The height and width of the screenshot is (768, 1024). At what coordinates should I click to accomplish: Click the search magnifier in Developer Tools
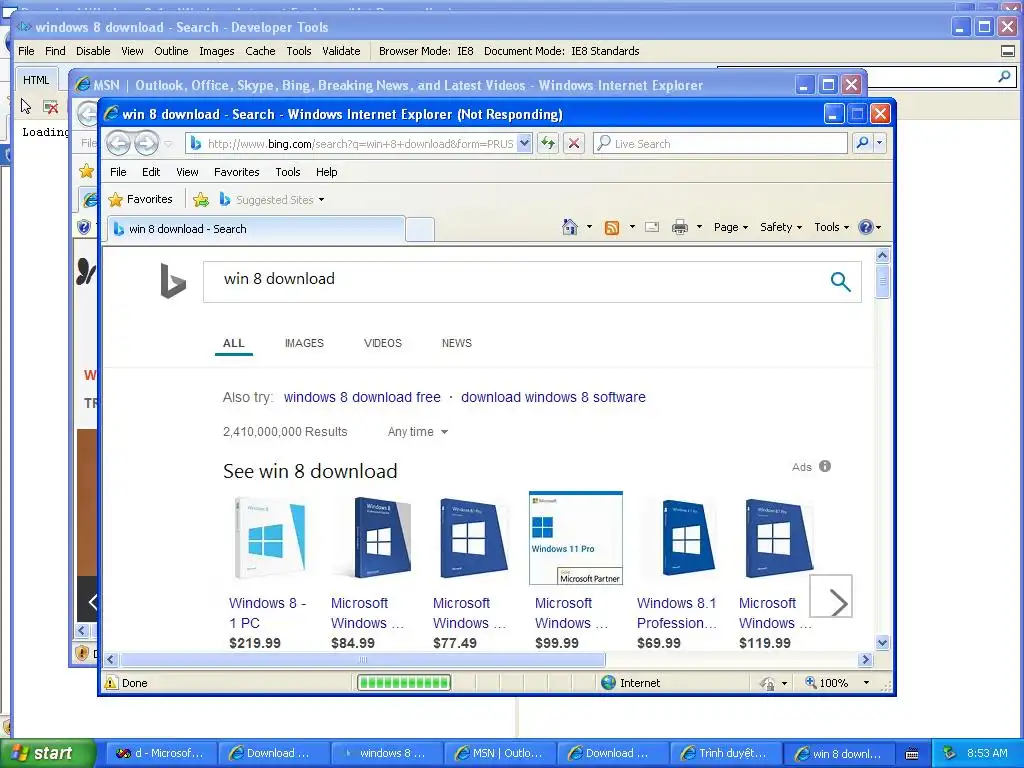1004,76
